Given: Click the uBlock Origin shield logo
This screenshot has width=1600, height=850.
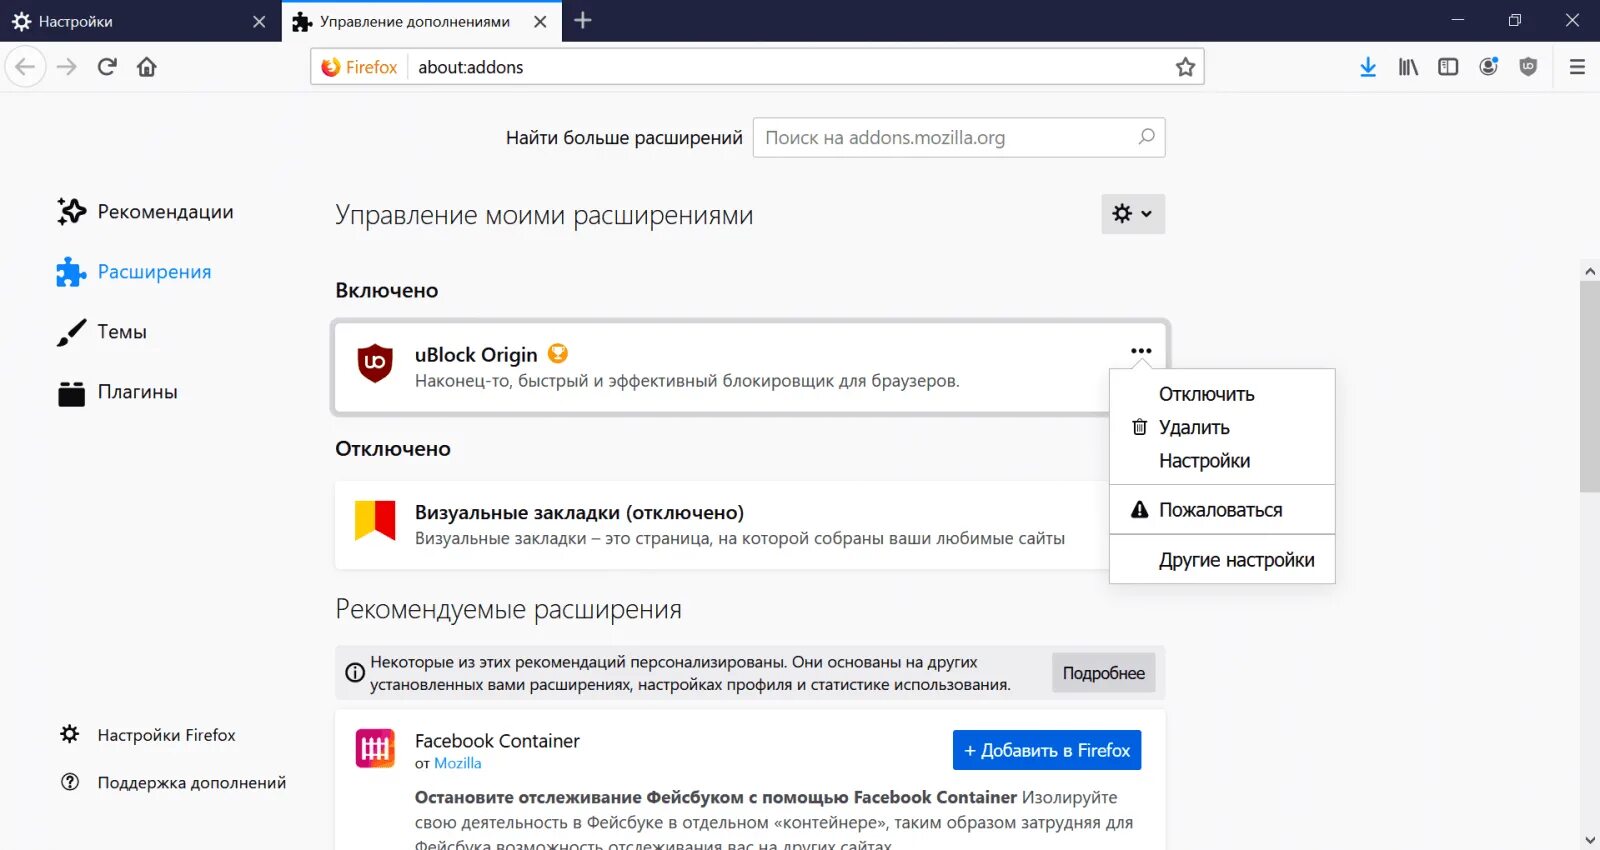Looking at the screenshot, I should click(x=375, y=362).
